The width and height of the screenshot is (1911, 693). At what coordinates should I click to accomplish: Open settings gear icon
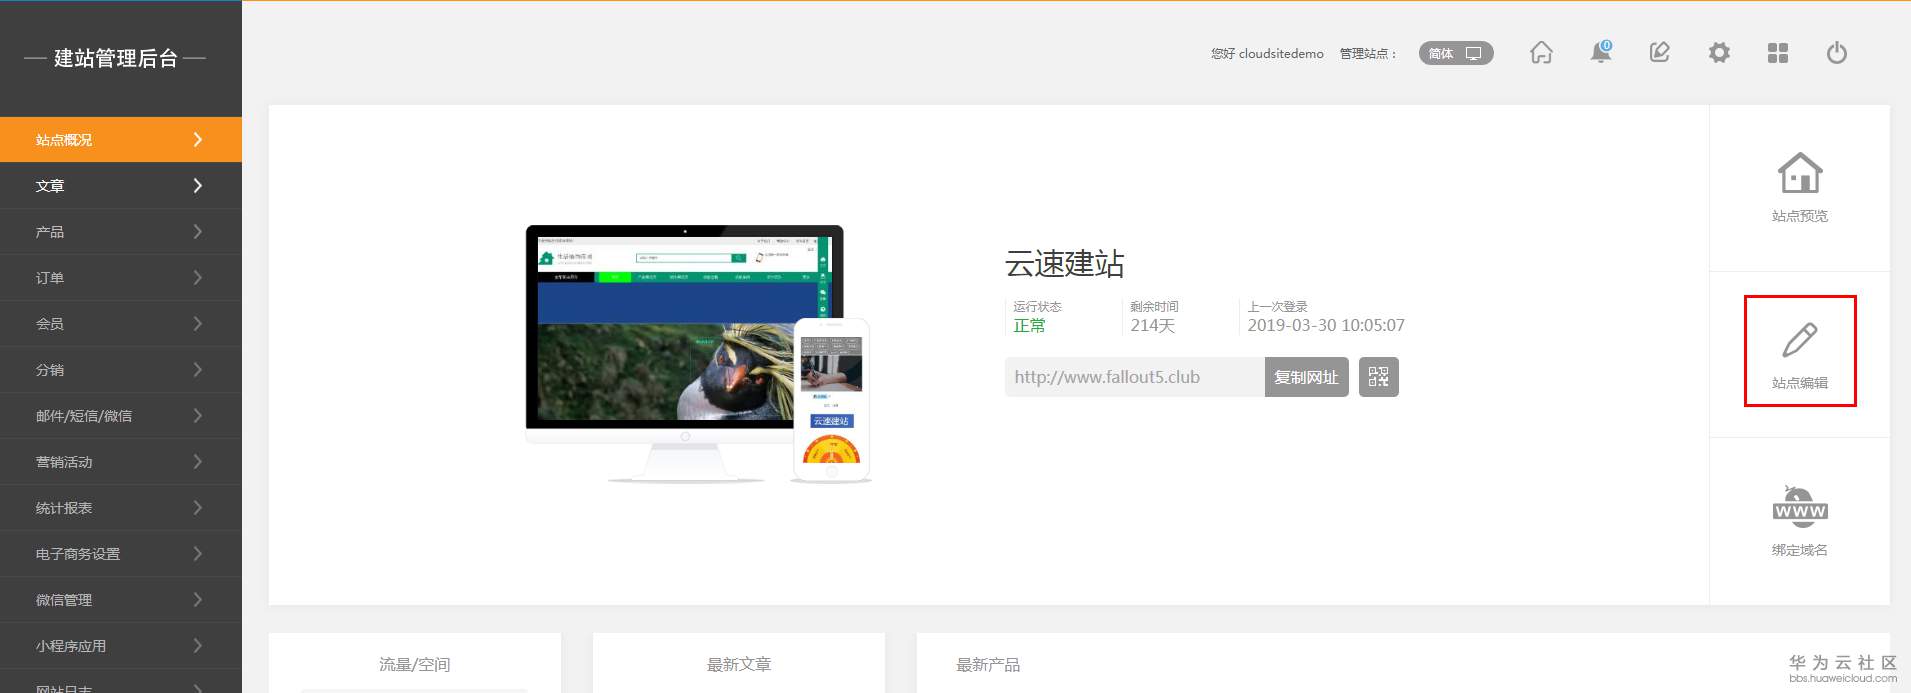click(x=1719, y=52)
